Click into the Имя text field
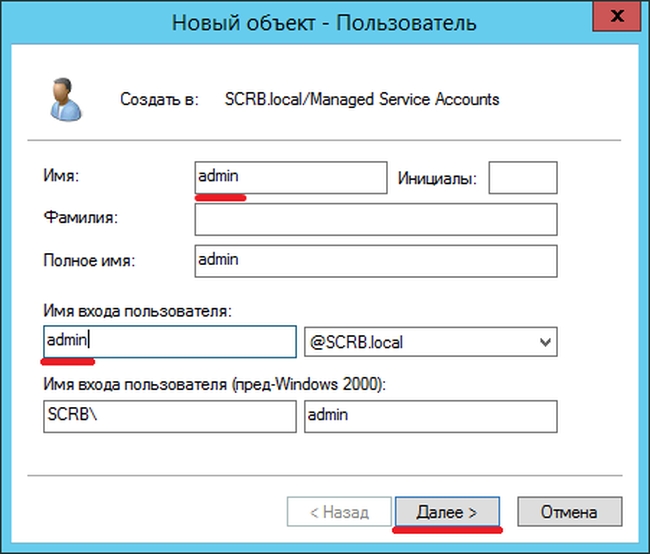 [x=290, y=177]
